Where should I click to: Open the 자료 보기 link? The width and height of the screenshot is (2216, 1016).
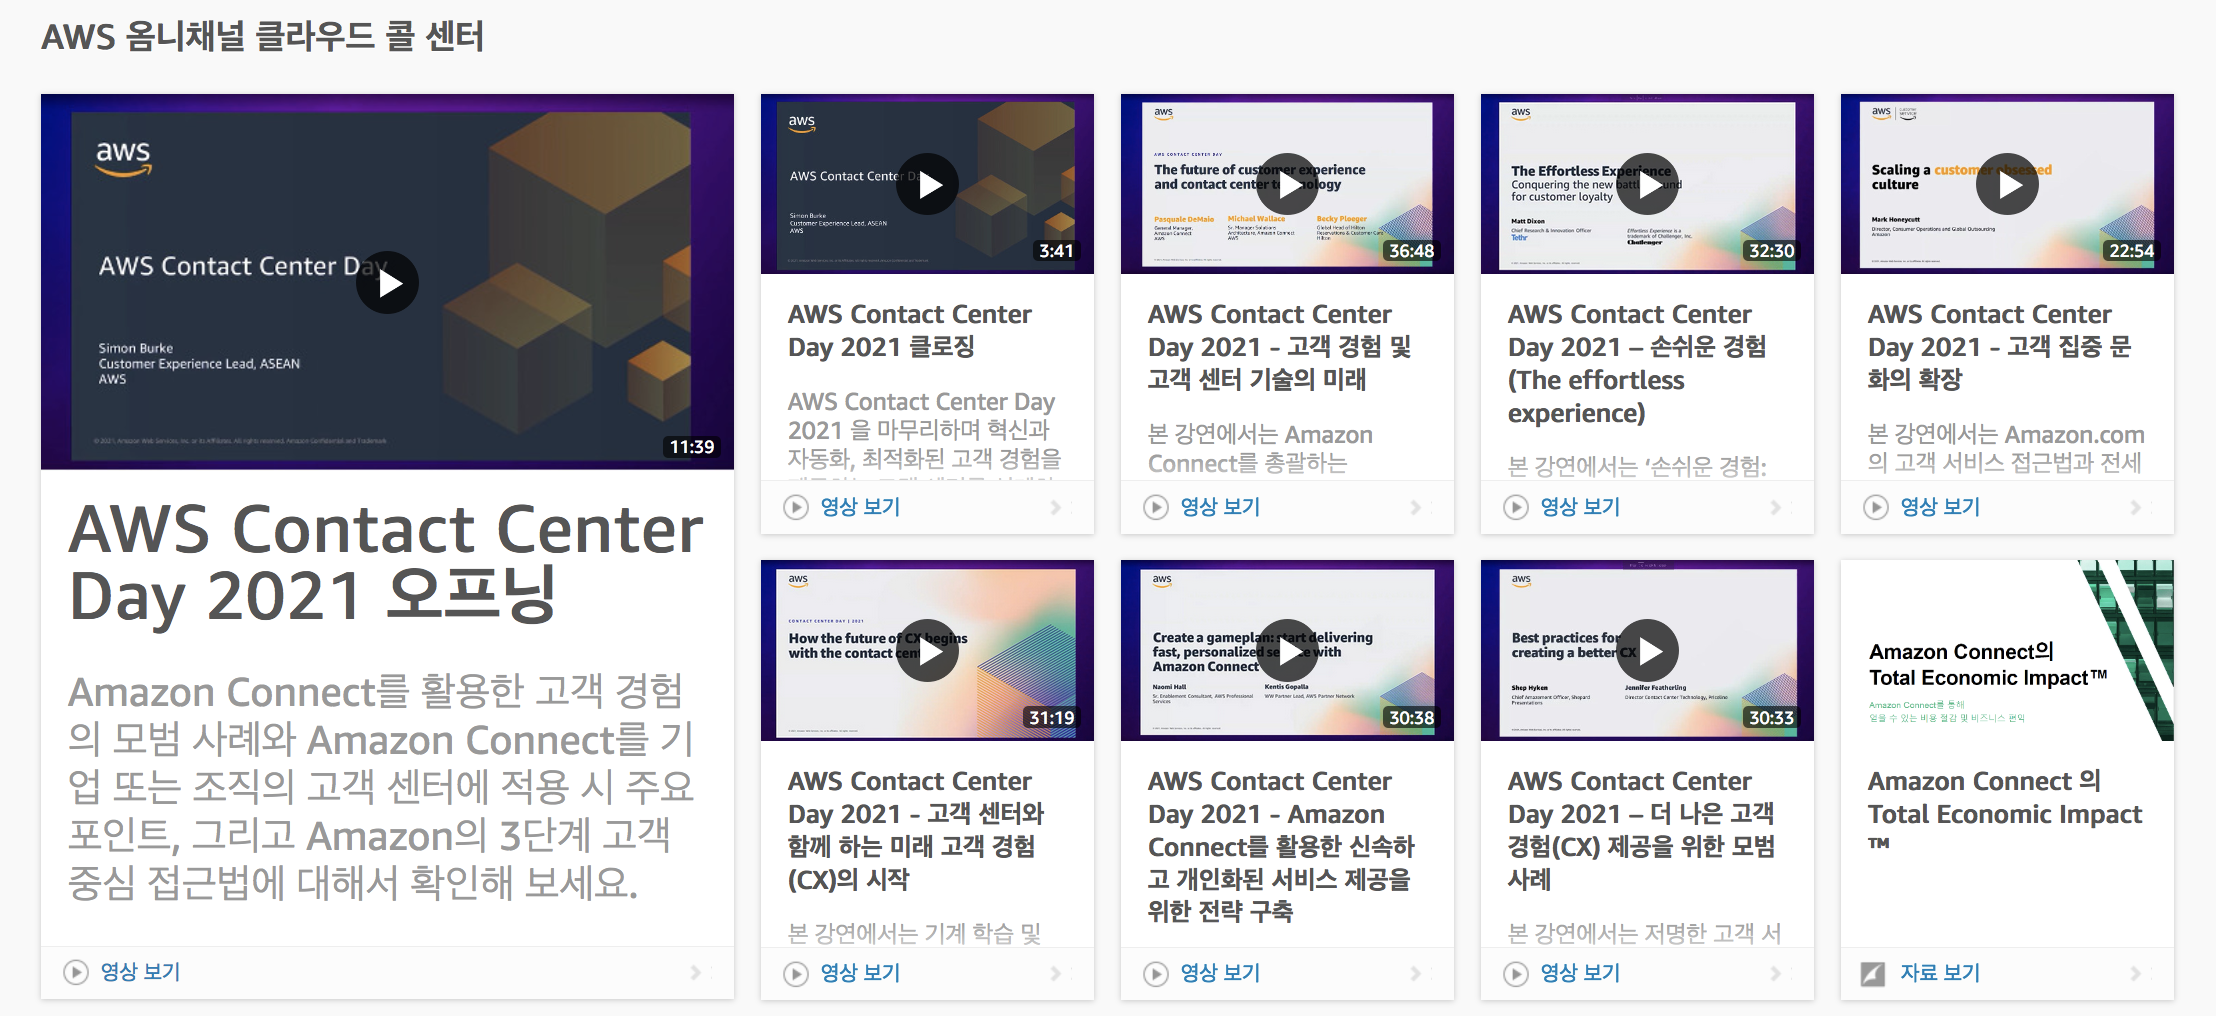click(1940, 973)
